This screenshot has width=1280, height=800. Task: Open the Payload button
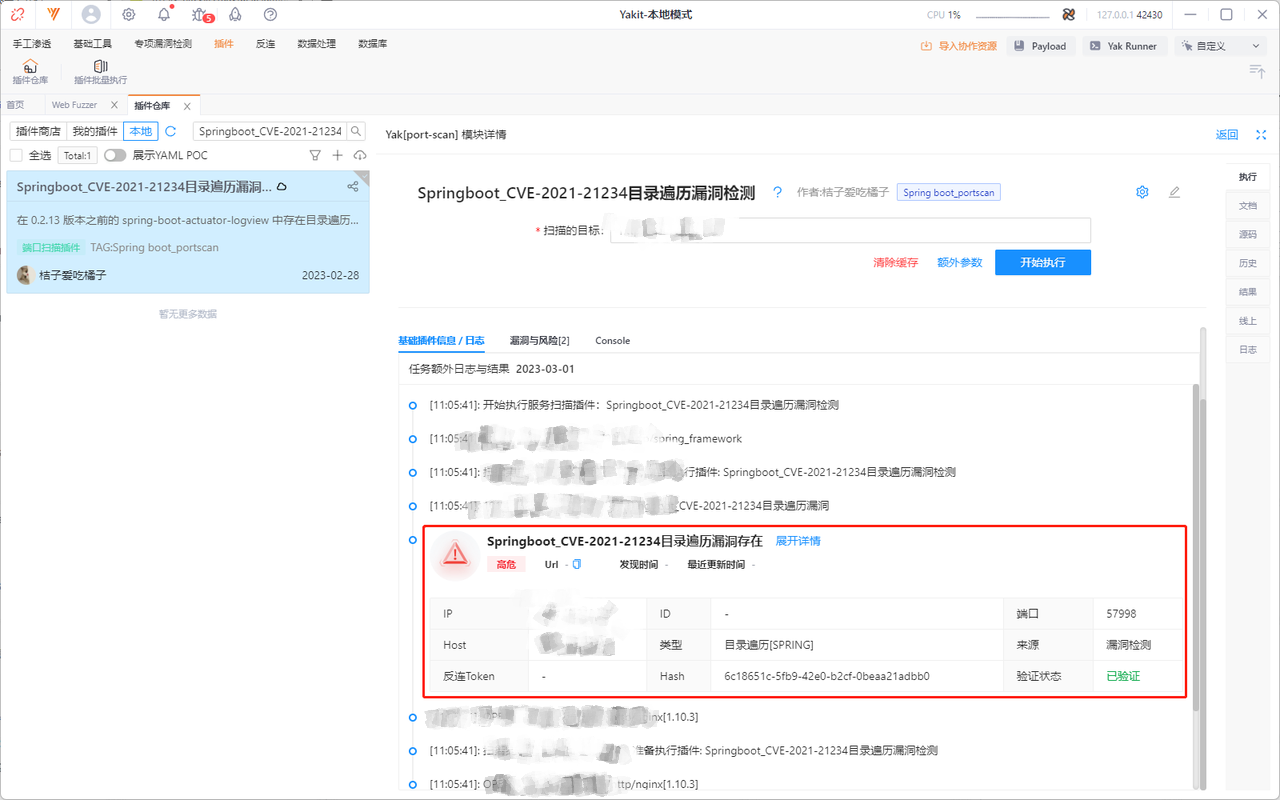1040,46
